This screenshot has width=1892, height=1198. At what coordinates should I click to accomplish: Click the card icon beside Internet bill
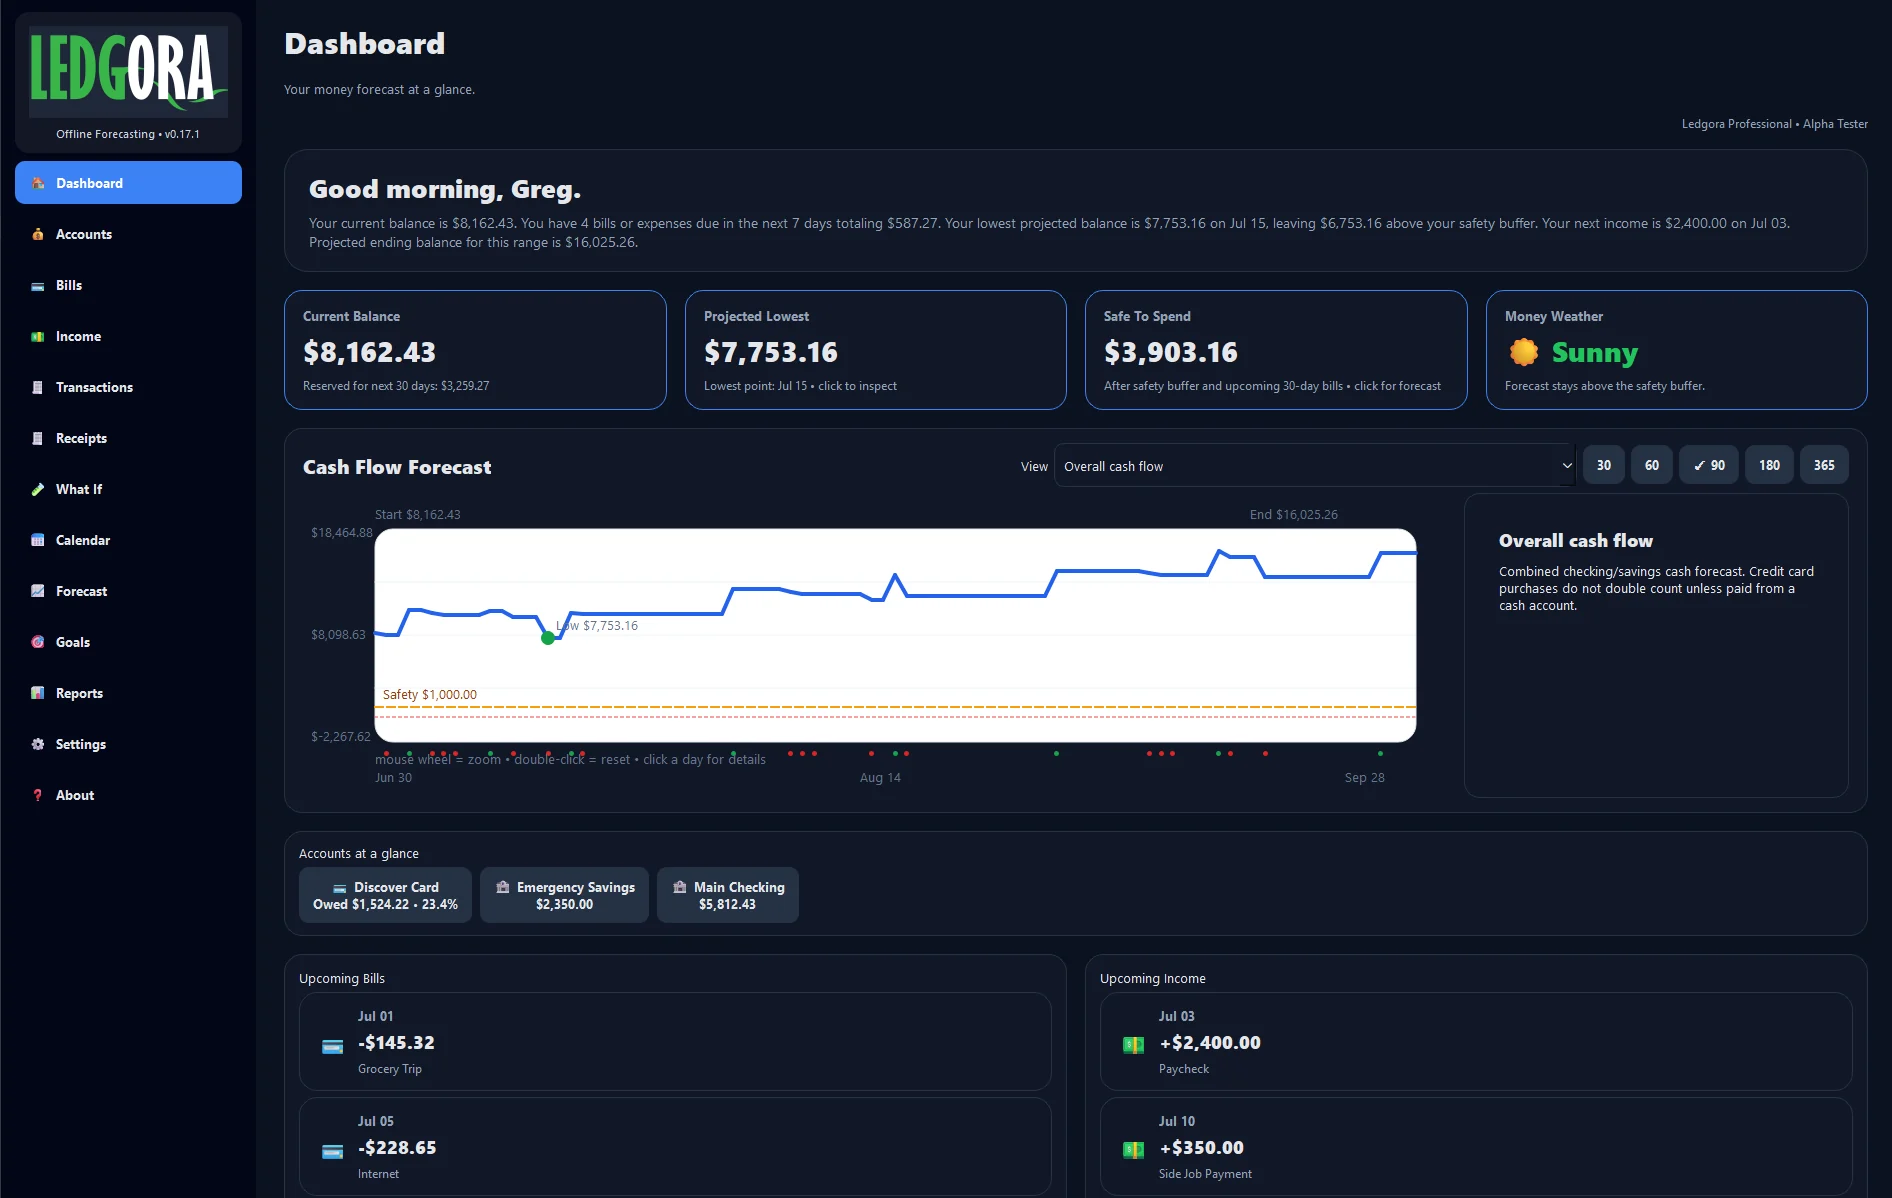(333, 1152)
